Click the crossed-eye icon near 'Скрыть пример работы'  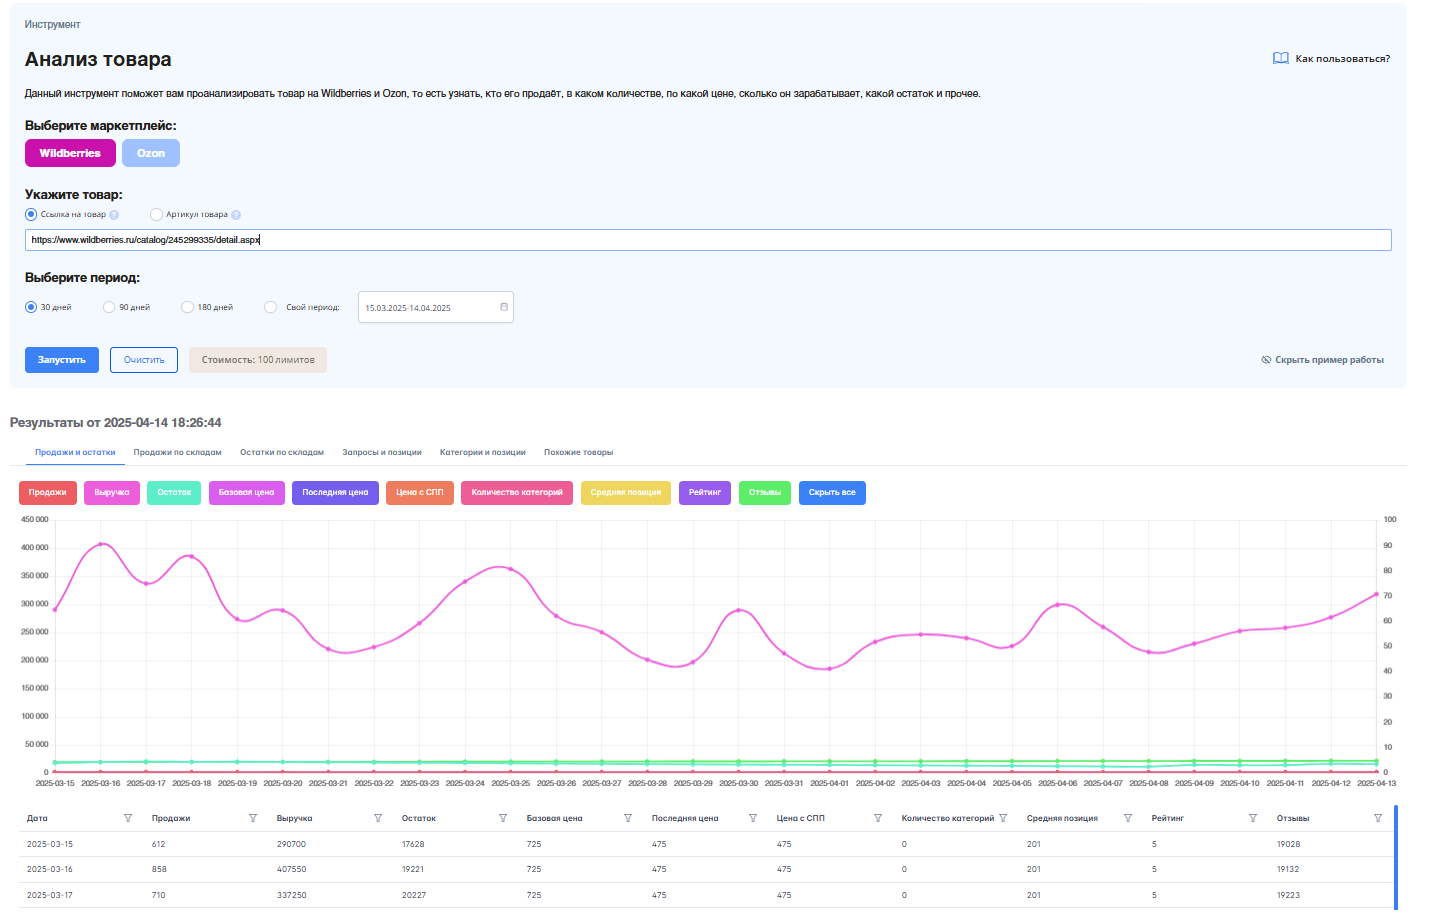tap(1266, 360)
